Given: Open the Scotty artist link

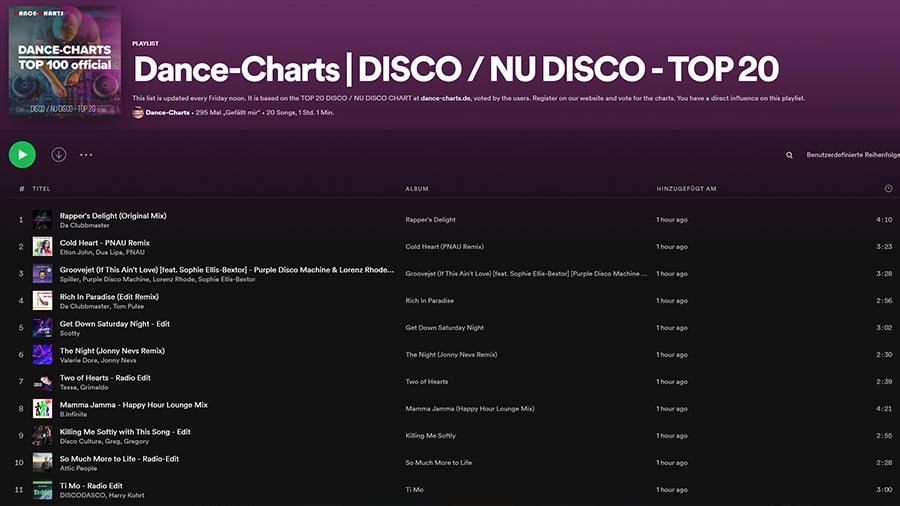Looking at the screenshot, I should (69, 333).
